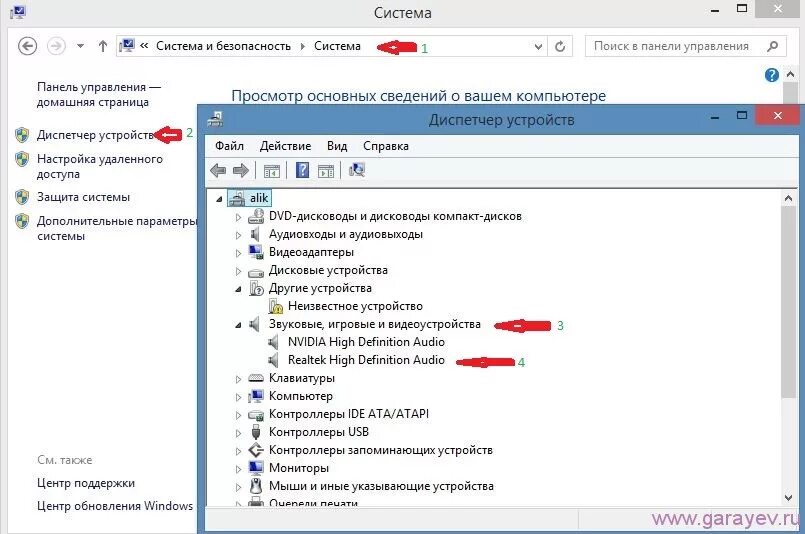
Task: Click the refresh button in Система address bar
Action: [560, 47]
